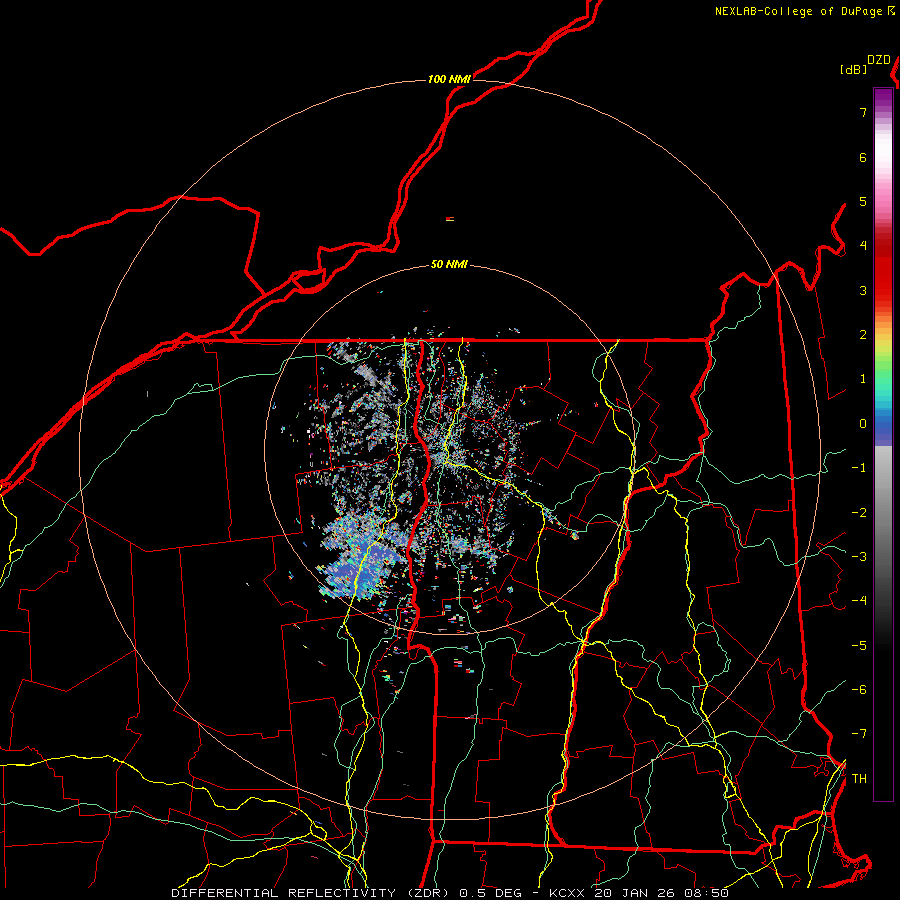
Task: Click the 6 dB scale value
Action: tap(863, 157)
